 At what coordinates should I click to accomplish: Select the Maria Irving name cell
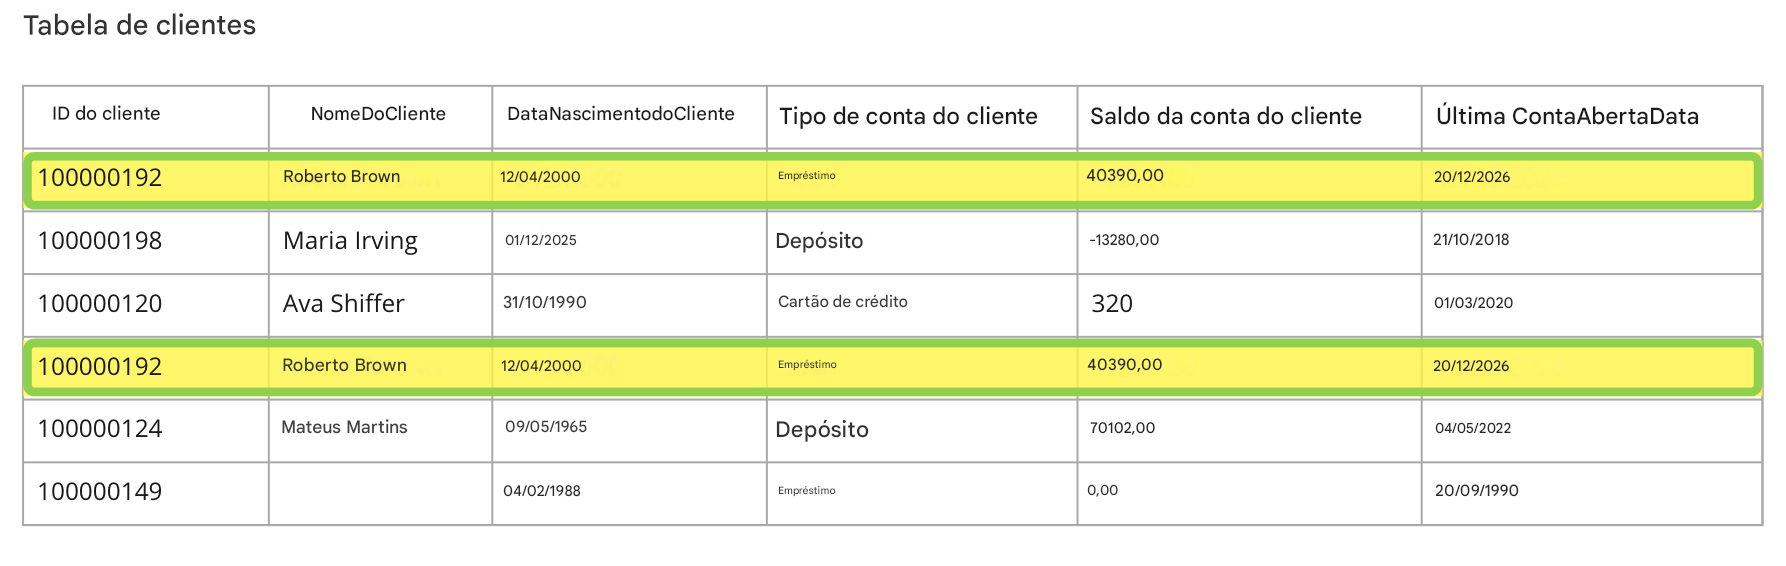tap(350, 241)
